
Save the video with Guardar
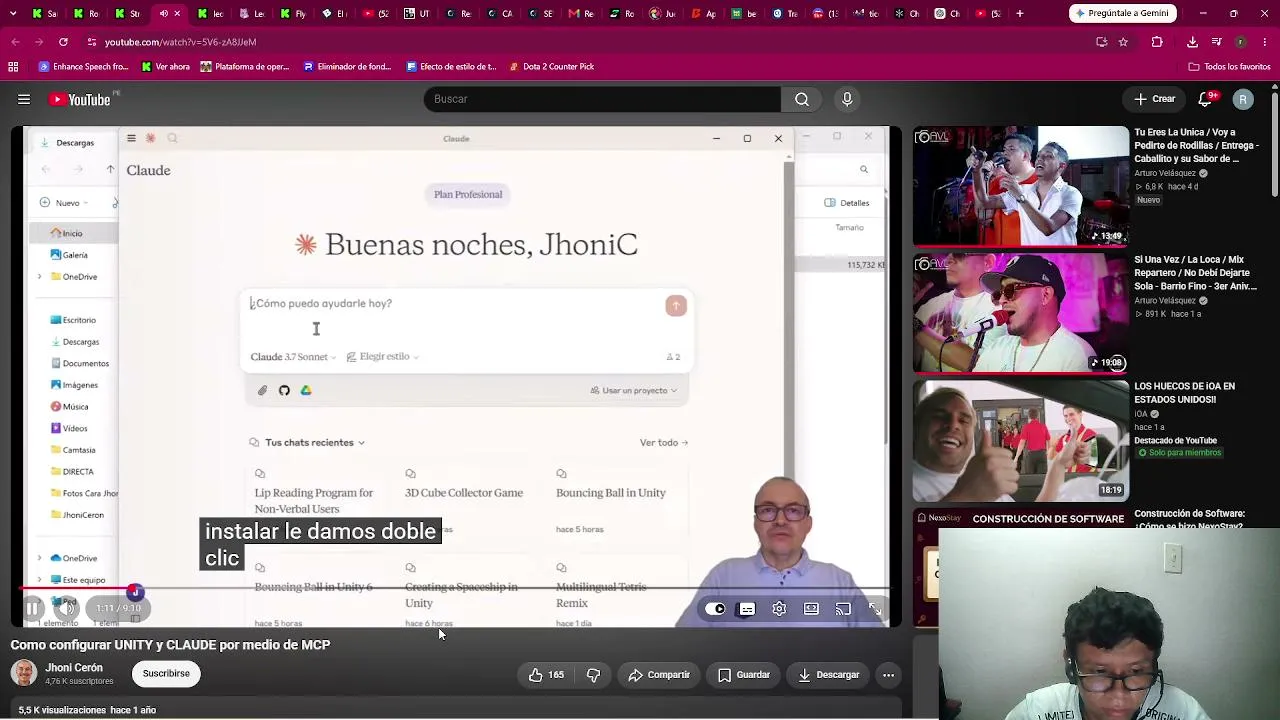point(744,675)
